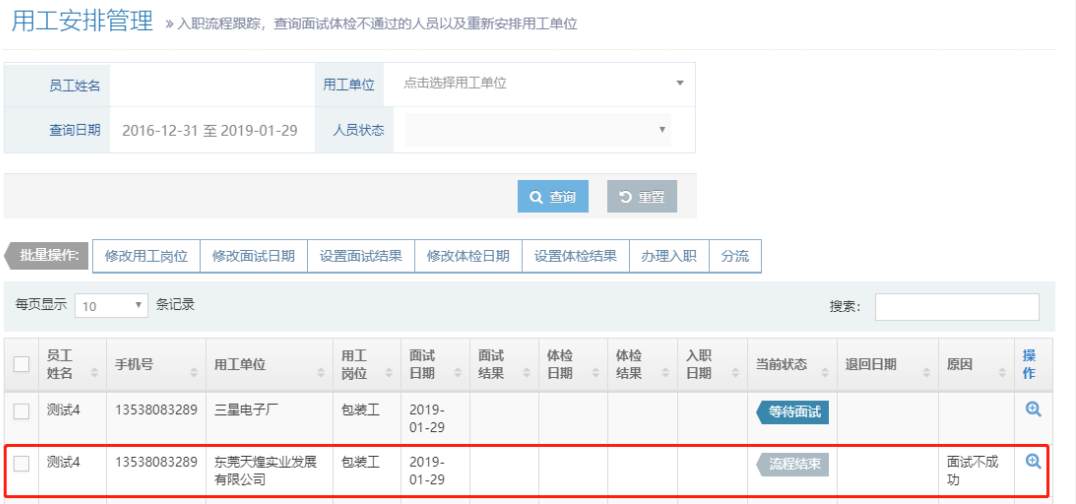Toggle the select-all checkbox in table header
The image size is (1076, 504).
(21, 364)
